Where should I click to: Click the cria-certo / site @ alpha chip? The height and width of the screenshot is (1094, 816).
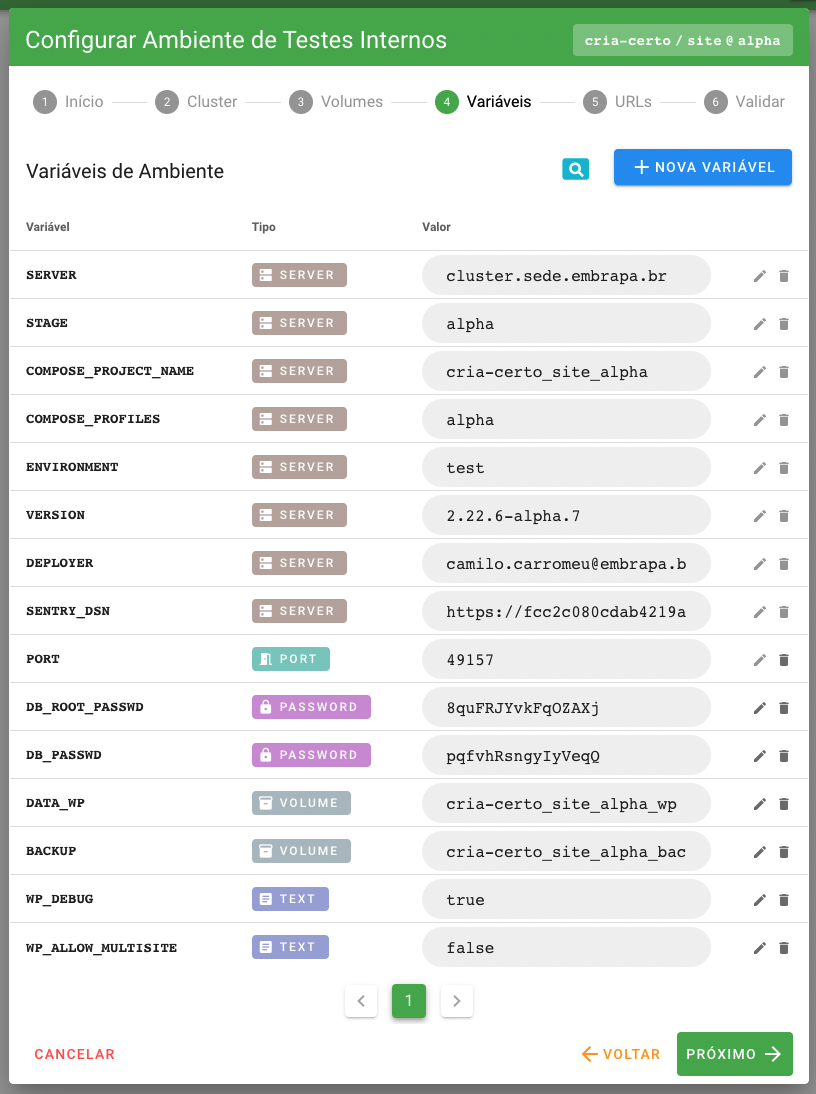[683, 40]
